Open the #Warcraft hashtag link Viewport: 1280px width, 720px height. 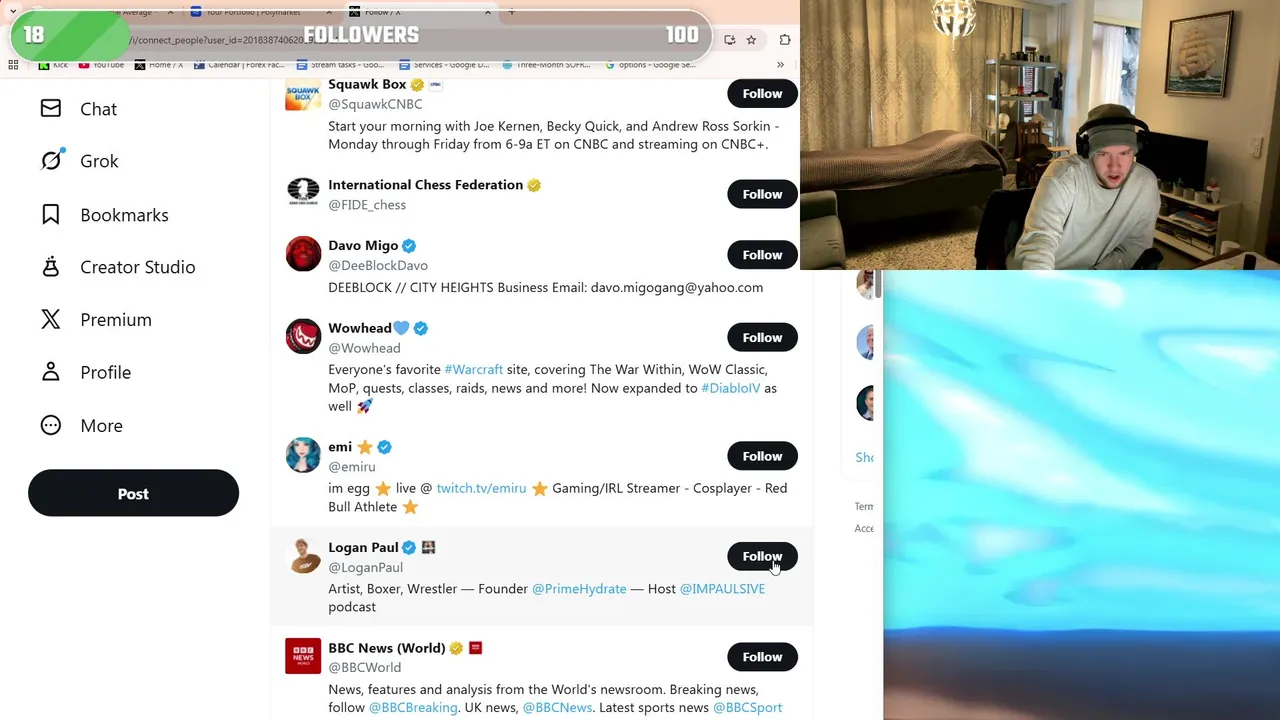473,369
